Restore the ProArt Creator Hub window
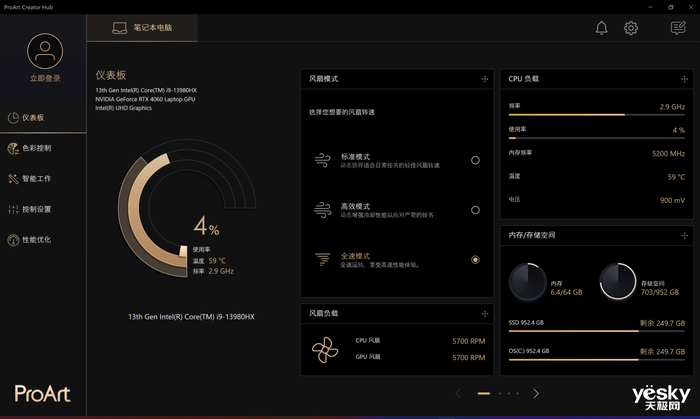 pyautogui.click(x=671, y=7)
